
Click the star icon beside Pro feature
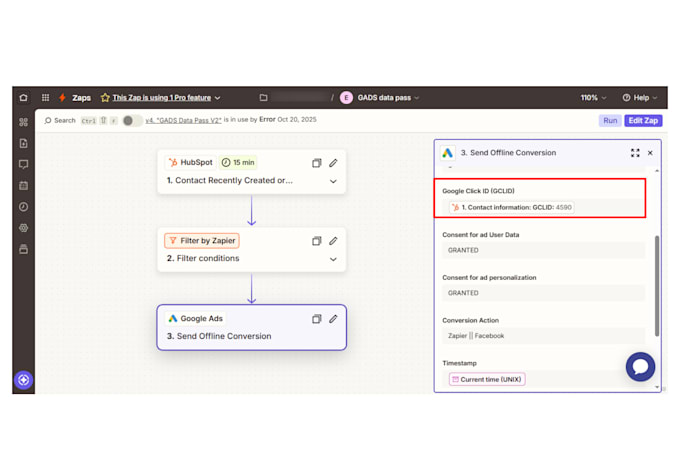(x=105, y=98)
